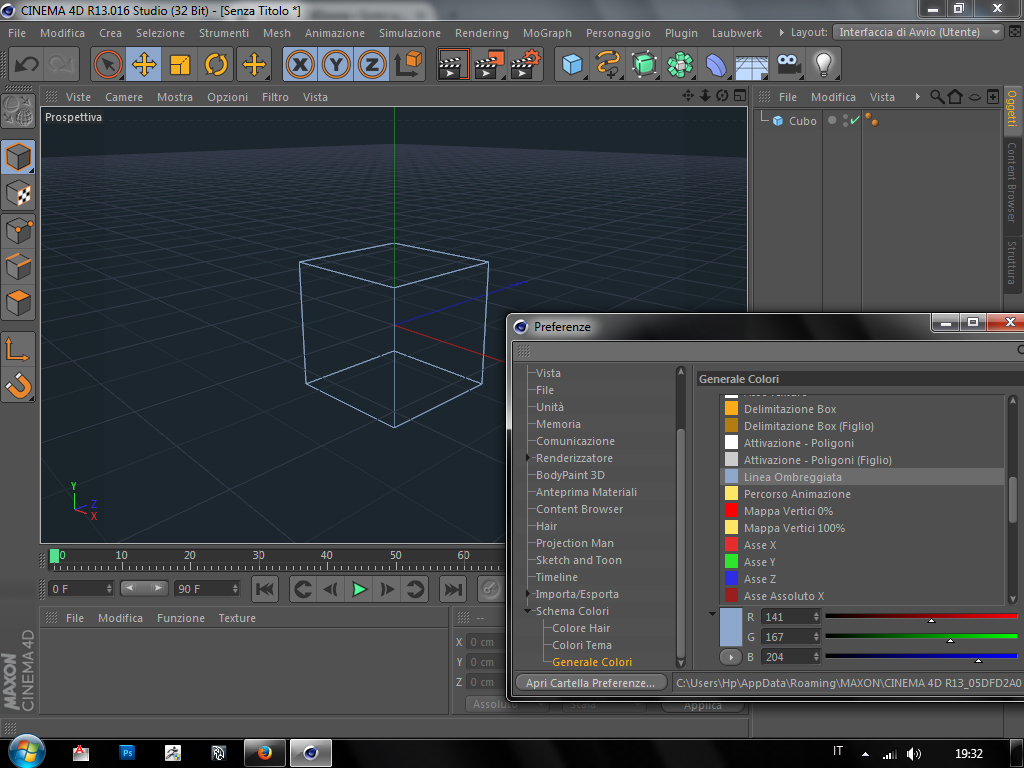Expand the Renderizzatore preferences tree item
Screen dimensions: 1024x768
[x=528, y=458]
